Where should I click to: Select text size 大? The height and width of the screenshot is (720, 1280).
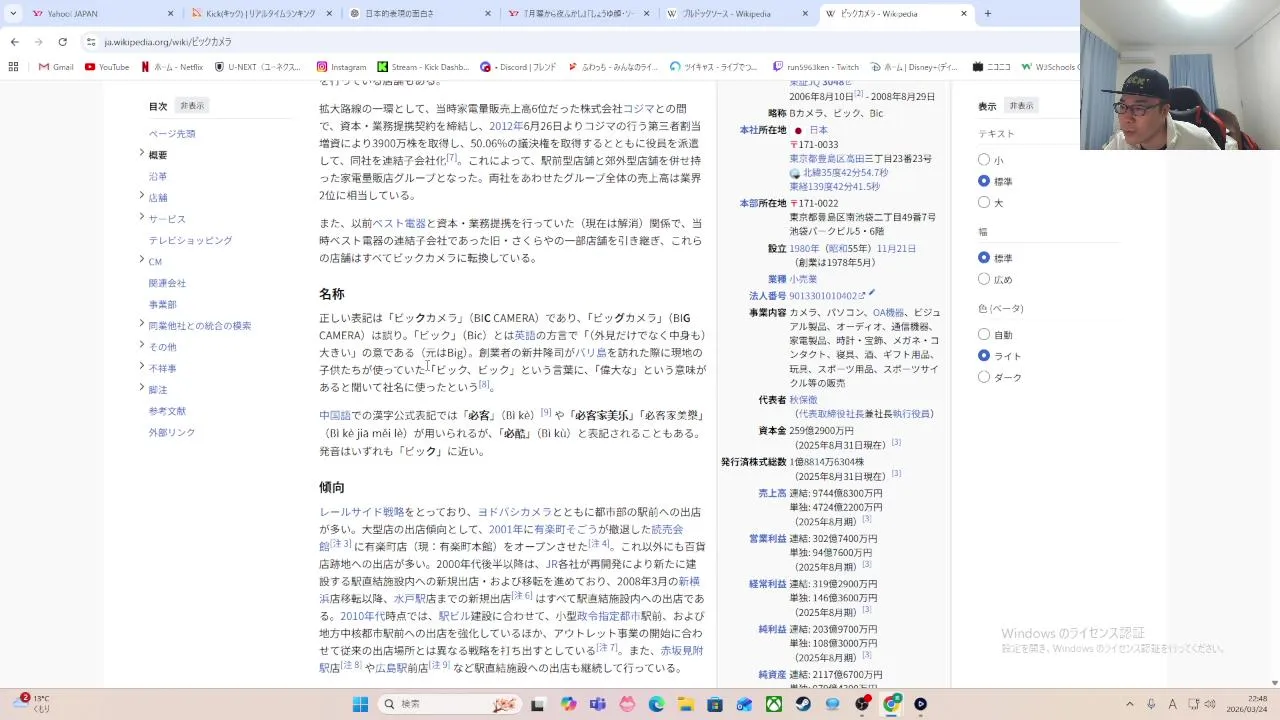tap(984, 202)
